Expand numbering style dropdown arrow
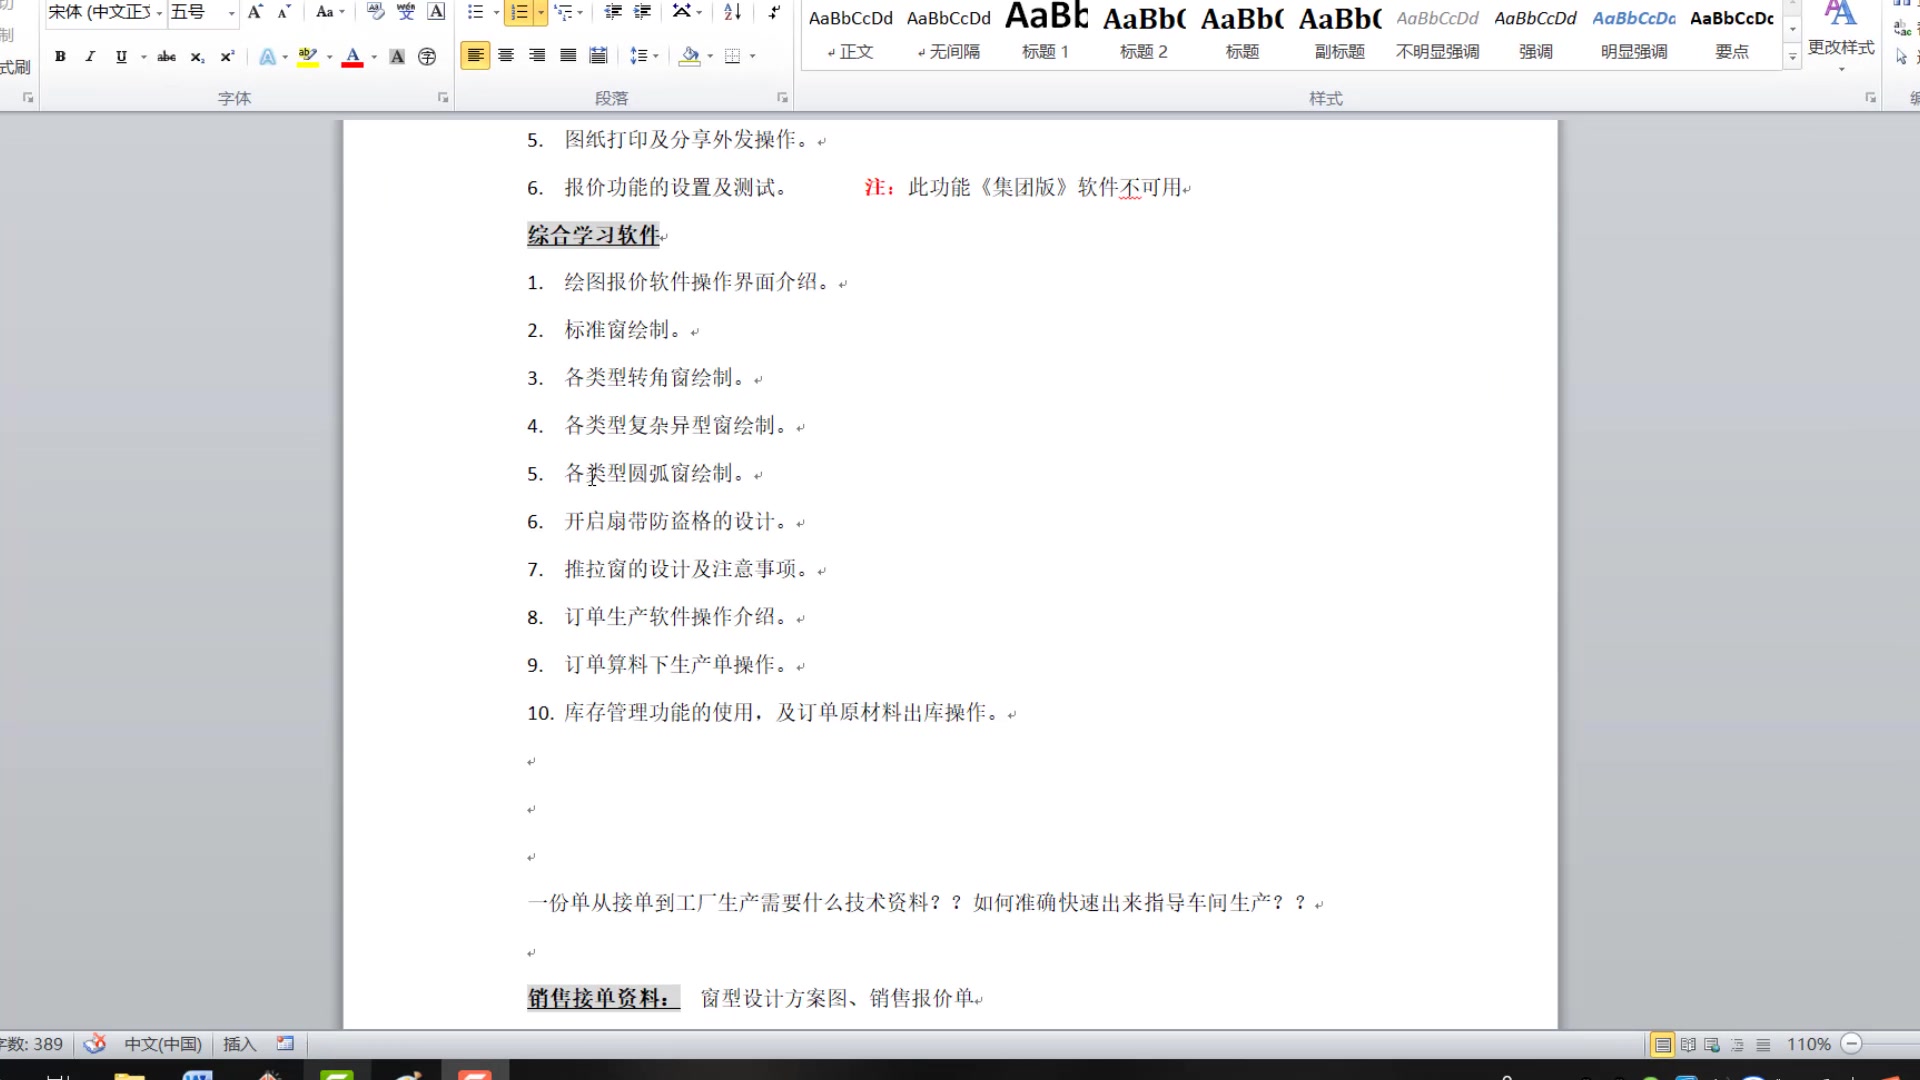 click(x=541, y=12)
